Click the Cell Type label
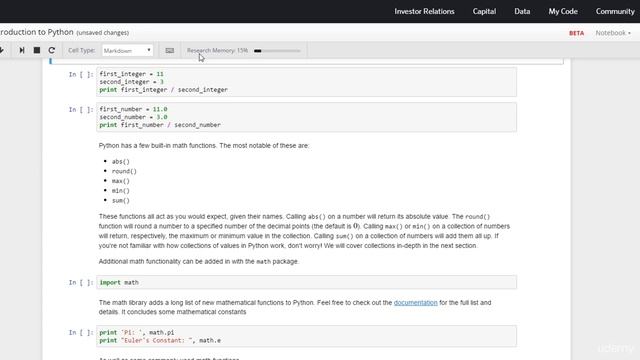The image size is (640, 360). pos(82,50)
